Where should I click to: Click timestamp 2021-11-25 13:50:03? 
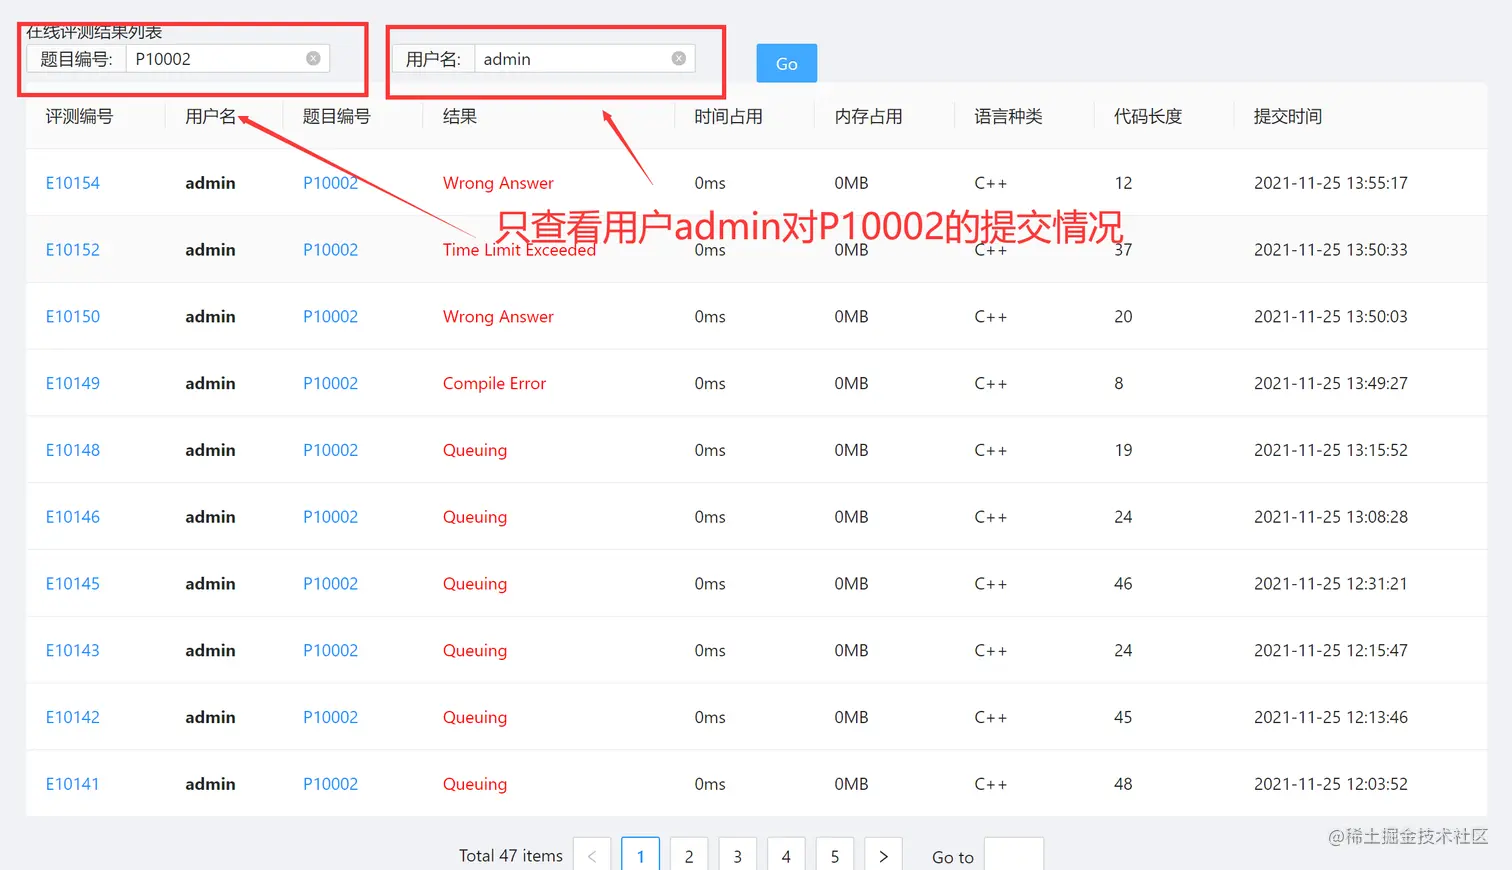1331,317
